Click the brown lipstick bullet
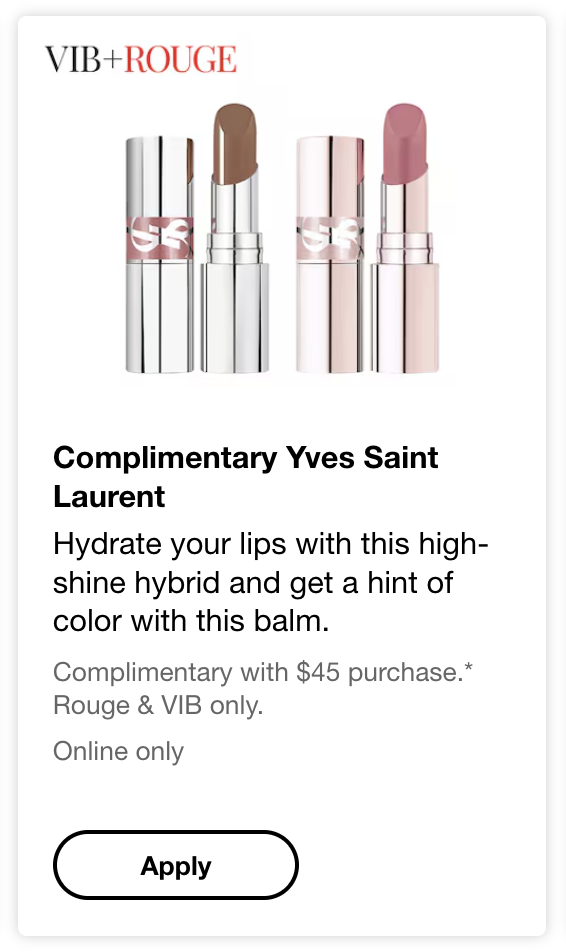This screenshot has width=566, height=952. point(234,143)
